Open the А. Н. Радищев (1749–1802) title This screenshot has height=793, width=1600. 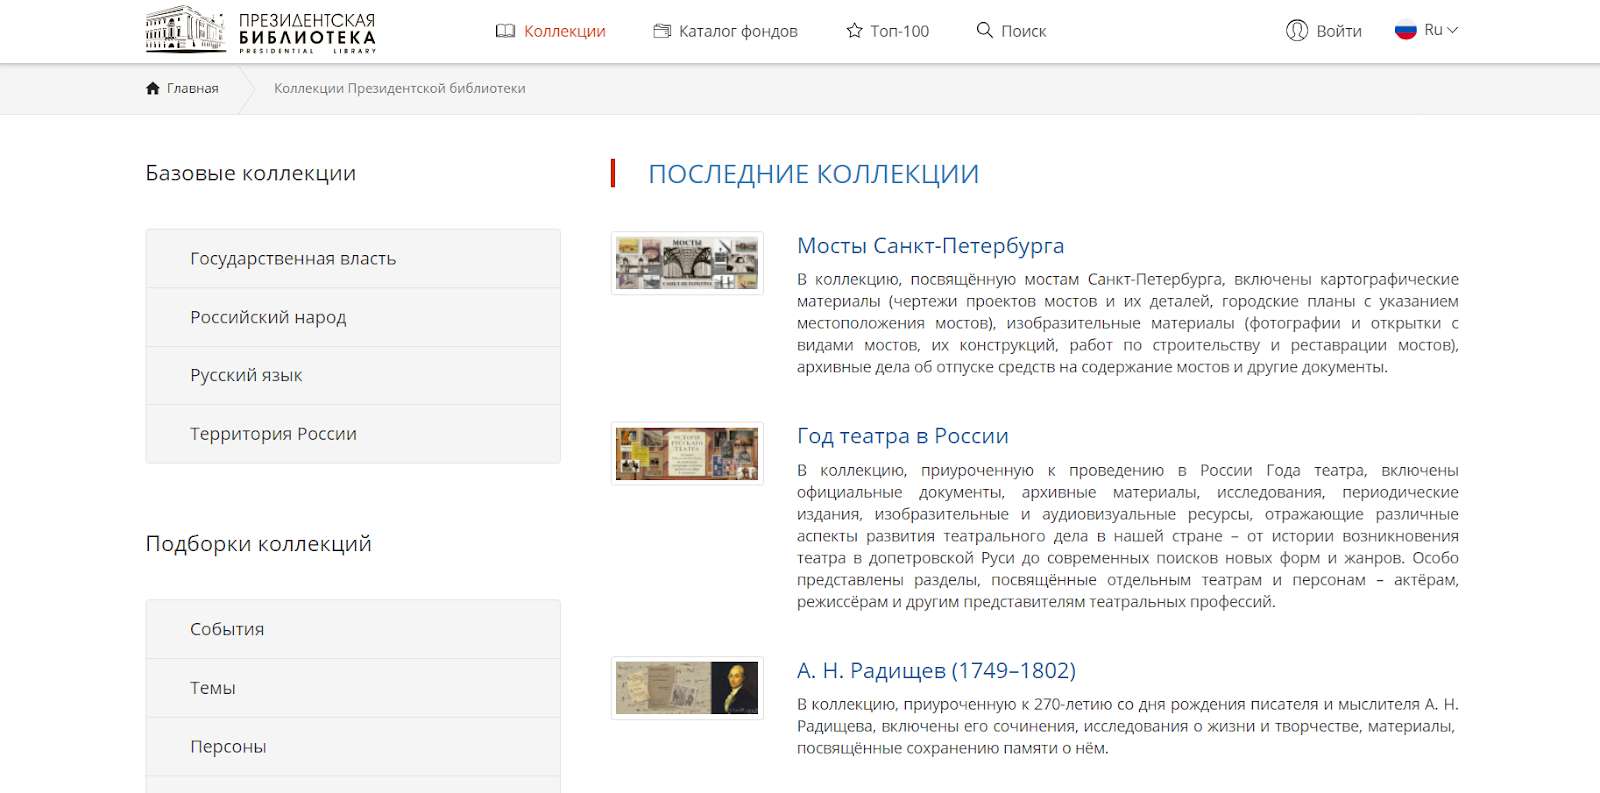point(936,670)
